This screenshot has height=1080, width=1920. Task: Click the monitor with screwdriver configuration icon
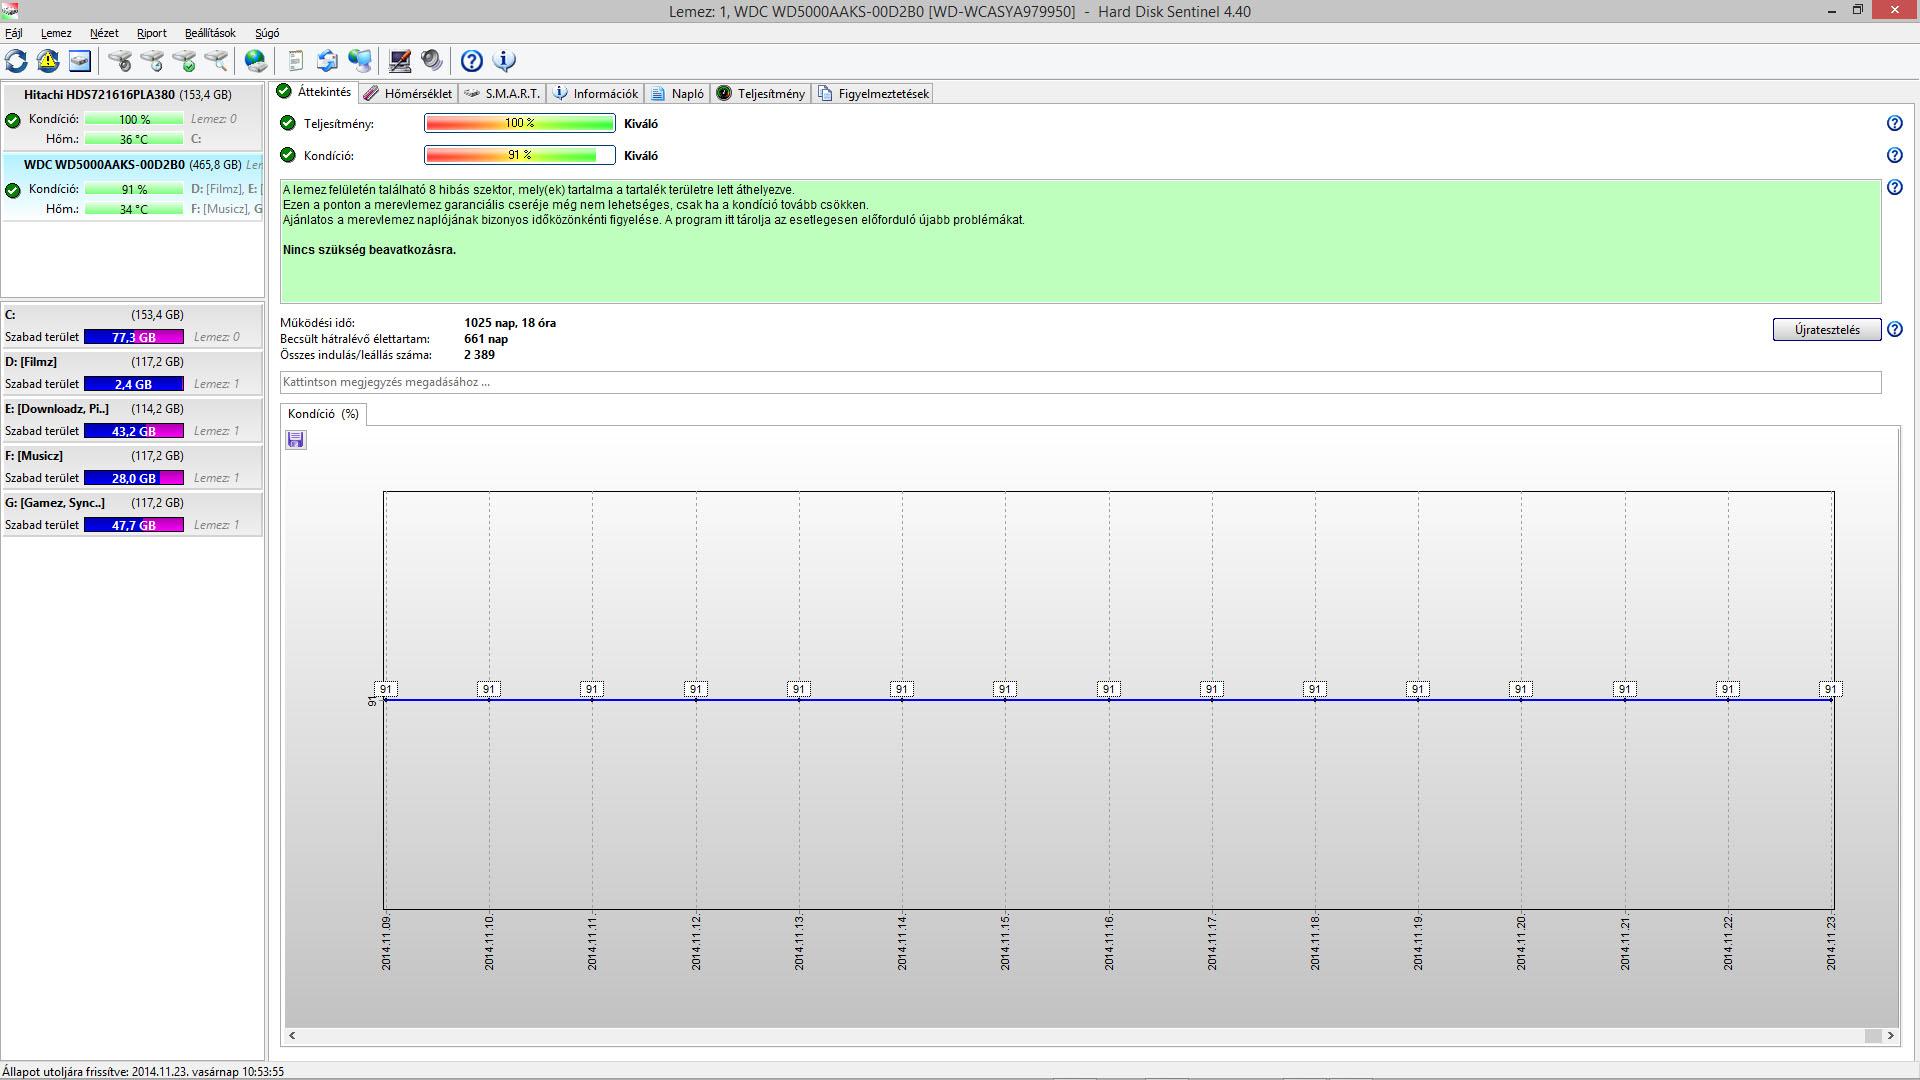click(x=400, y=61)
